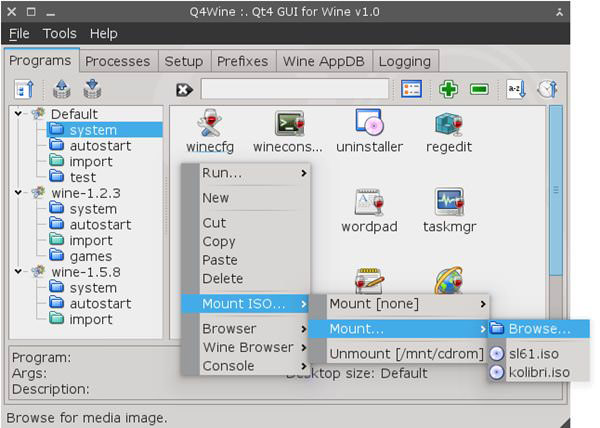Select Mount ISO... context menu entry
Viewport: 600px width, 428px height.
(x=245, y=304)
